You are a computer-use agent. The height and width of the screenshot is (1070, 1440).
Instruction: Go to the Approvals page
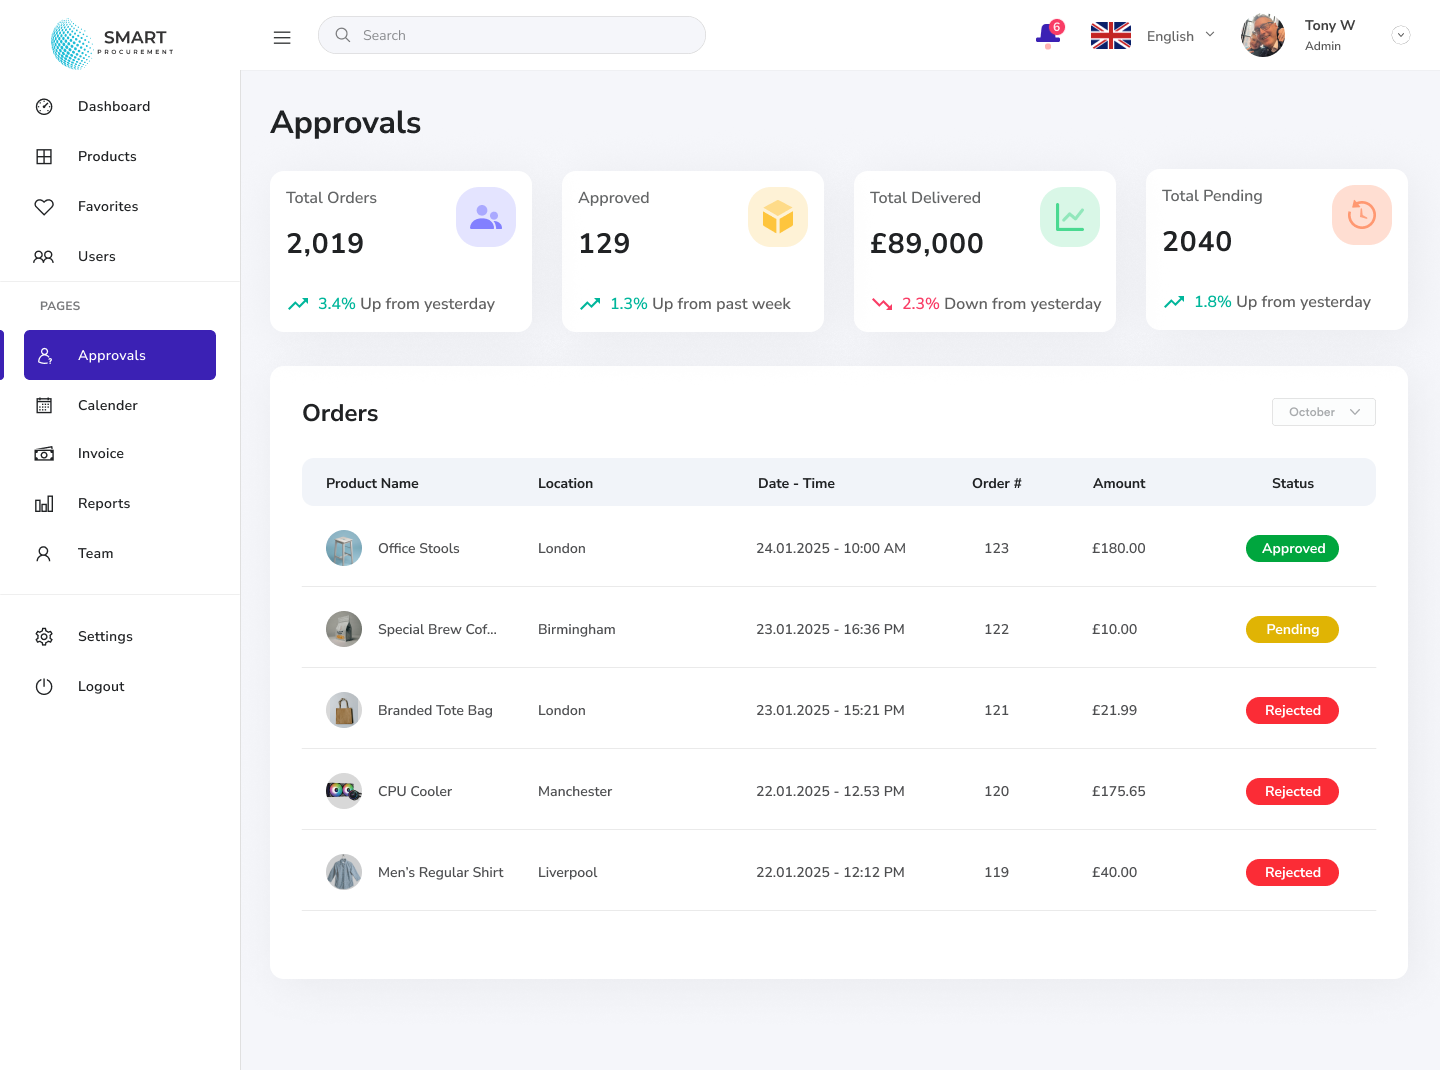click(x=120, y=355)
